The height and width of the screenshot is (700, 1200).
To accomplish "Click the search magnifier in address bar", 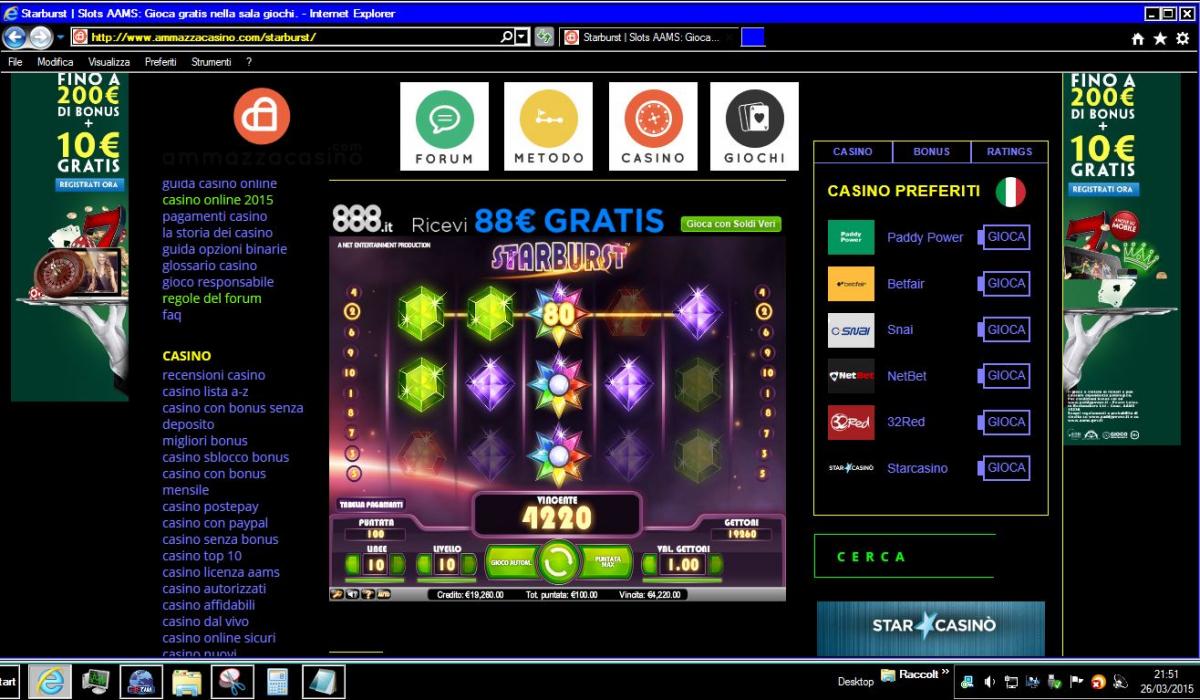I will pos(507,37).
